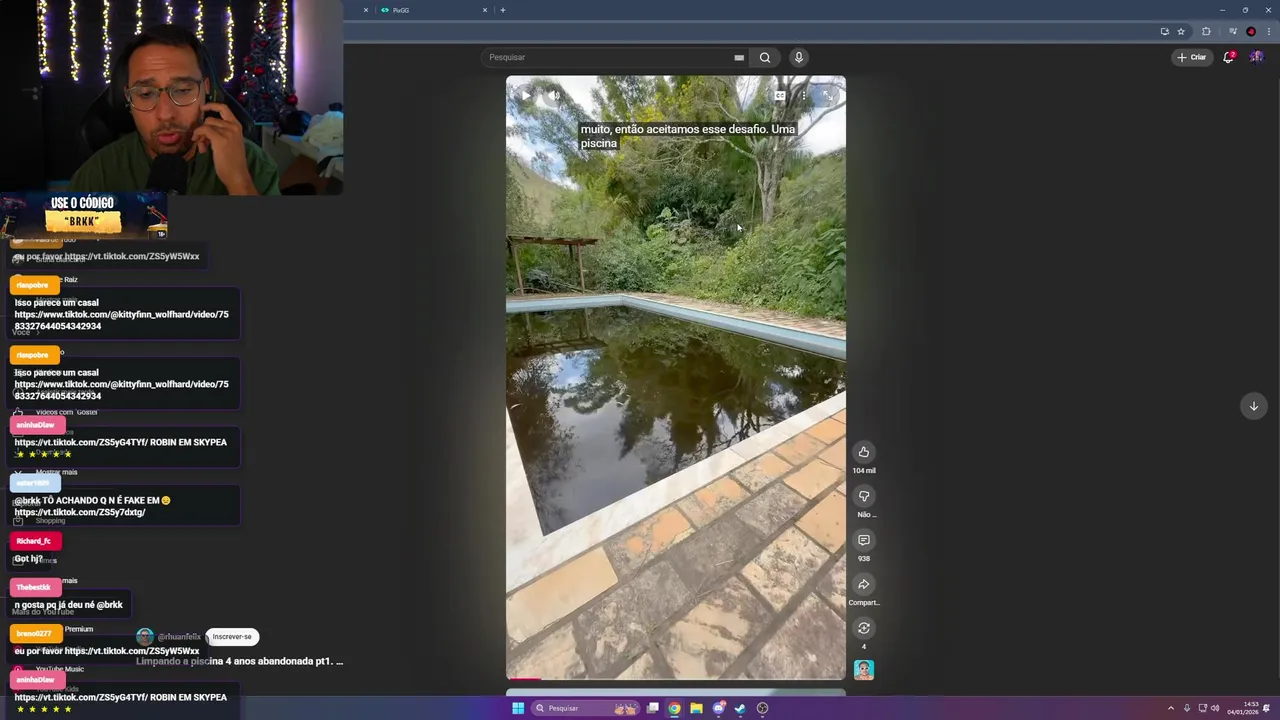Open the on-screen keyboard in search box
This screenshot has height=720, width=1280.
(x=739, y=57)
